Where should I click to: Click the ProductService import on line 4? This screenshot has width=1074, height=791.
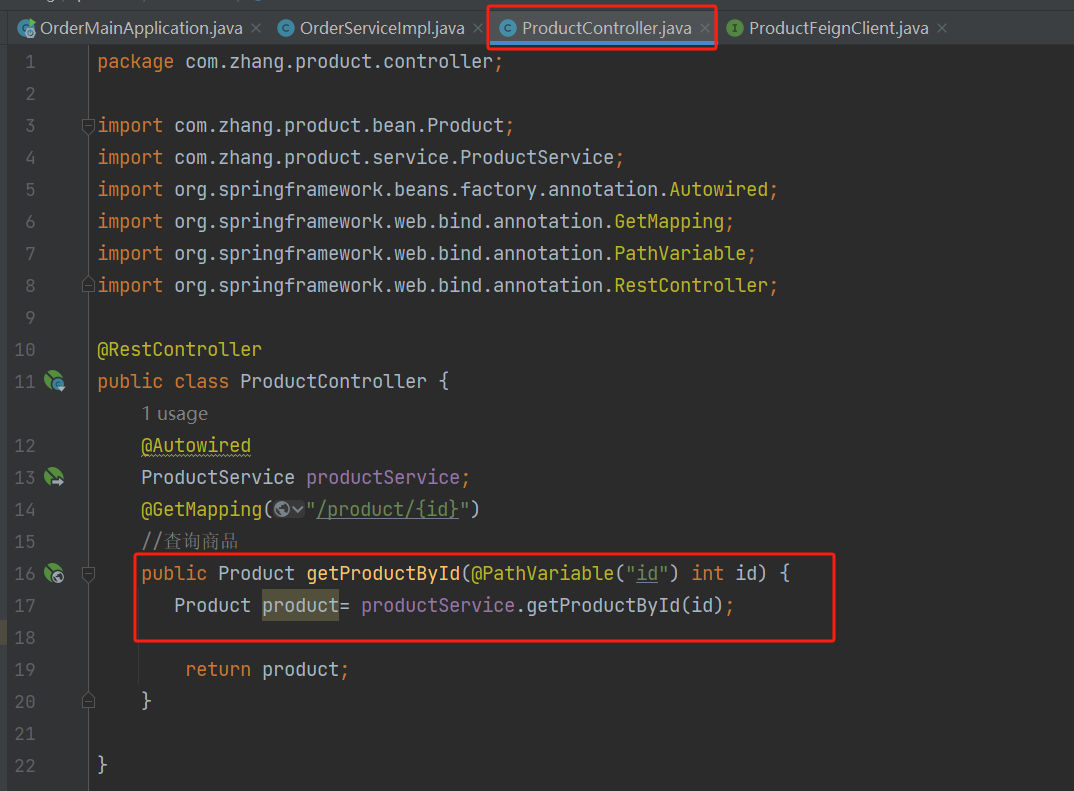click(x=360, y=158)
